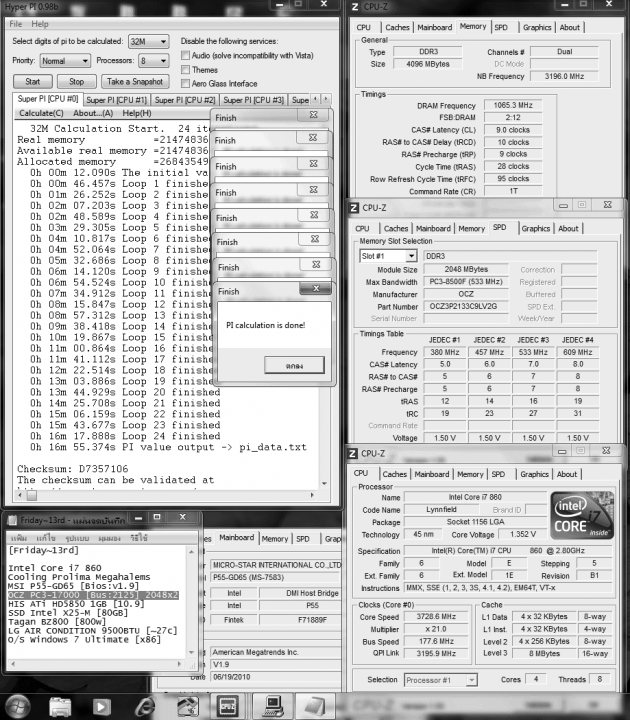Click the Start button in Hyper PI

pos(33,82)
